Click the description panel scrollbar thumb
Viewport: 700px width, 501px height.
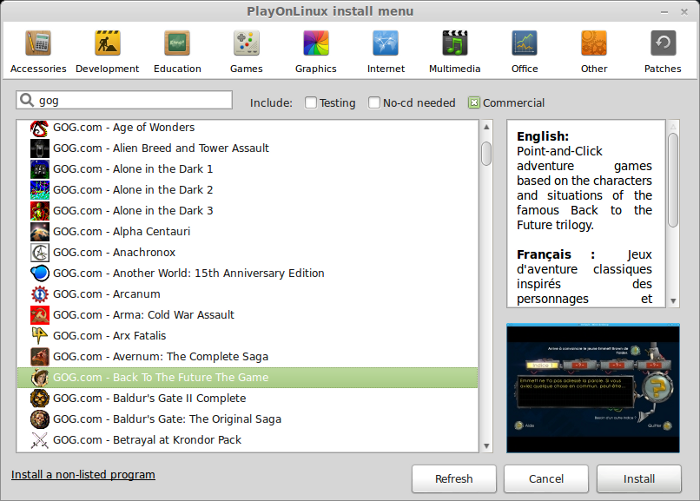pos(673,180)
